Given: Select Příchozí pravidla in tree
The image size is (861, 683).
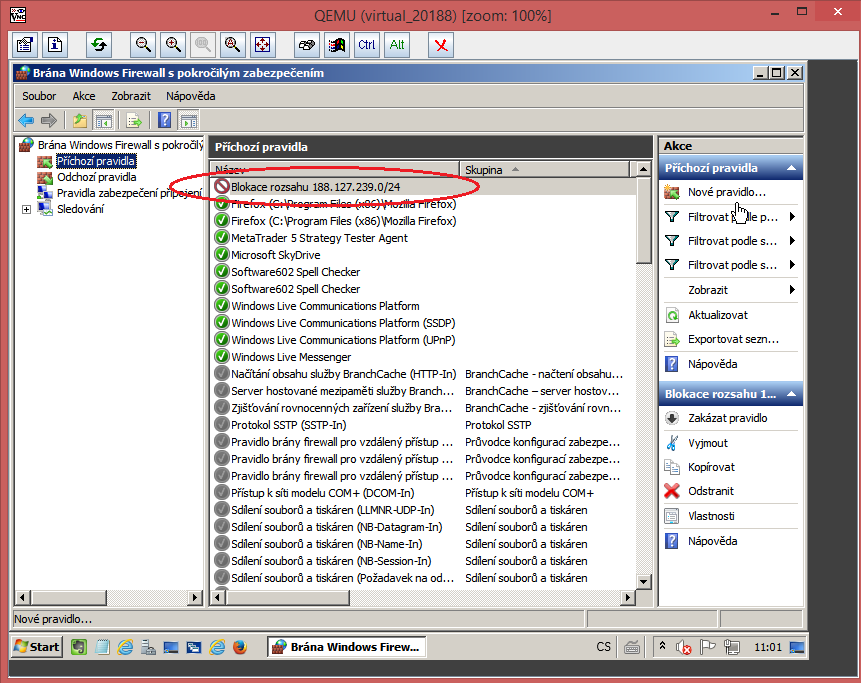Looking at the screenshot, I should coord(96,161).
